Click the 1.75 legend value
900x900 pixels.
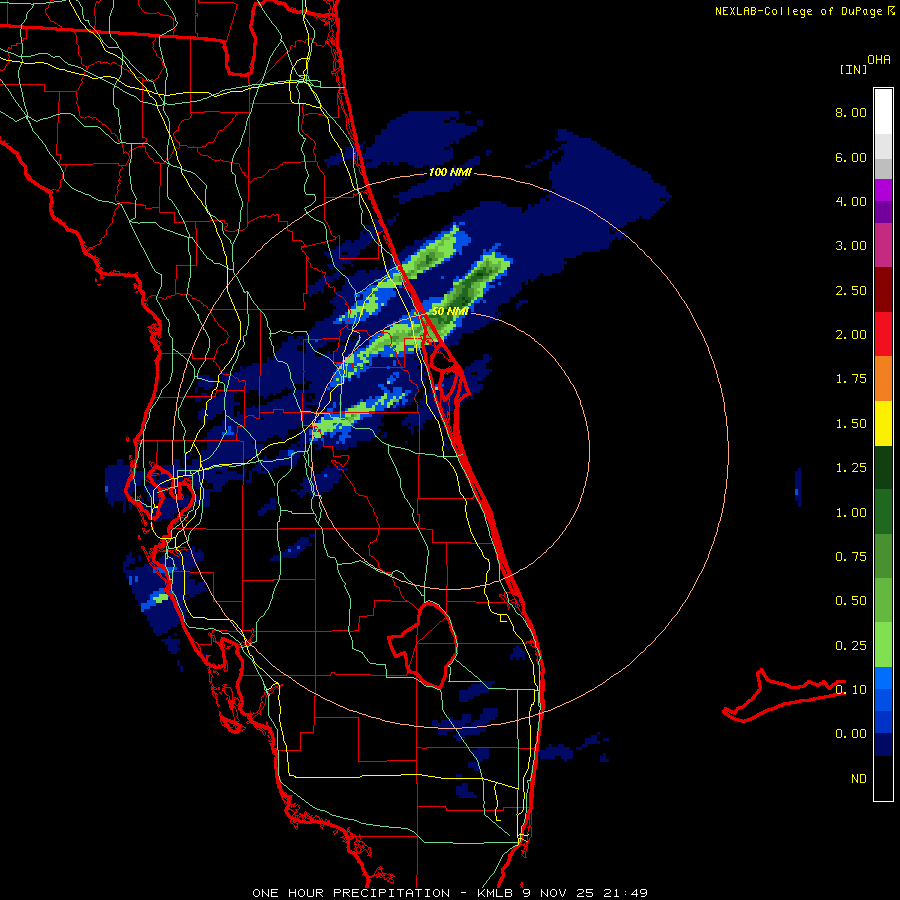pyautogui.click(x=851, y=379)
